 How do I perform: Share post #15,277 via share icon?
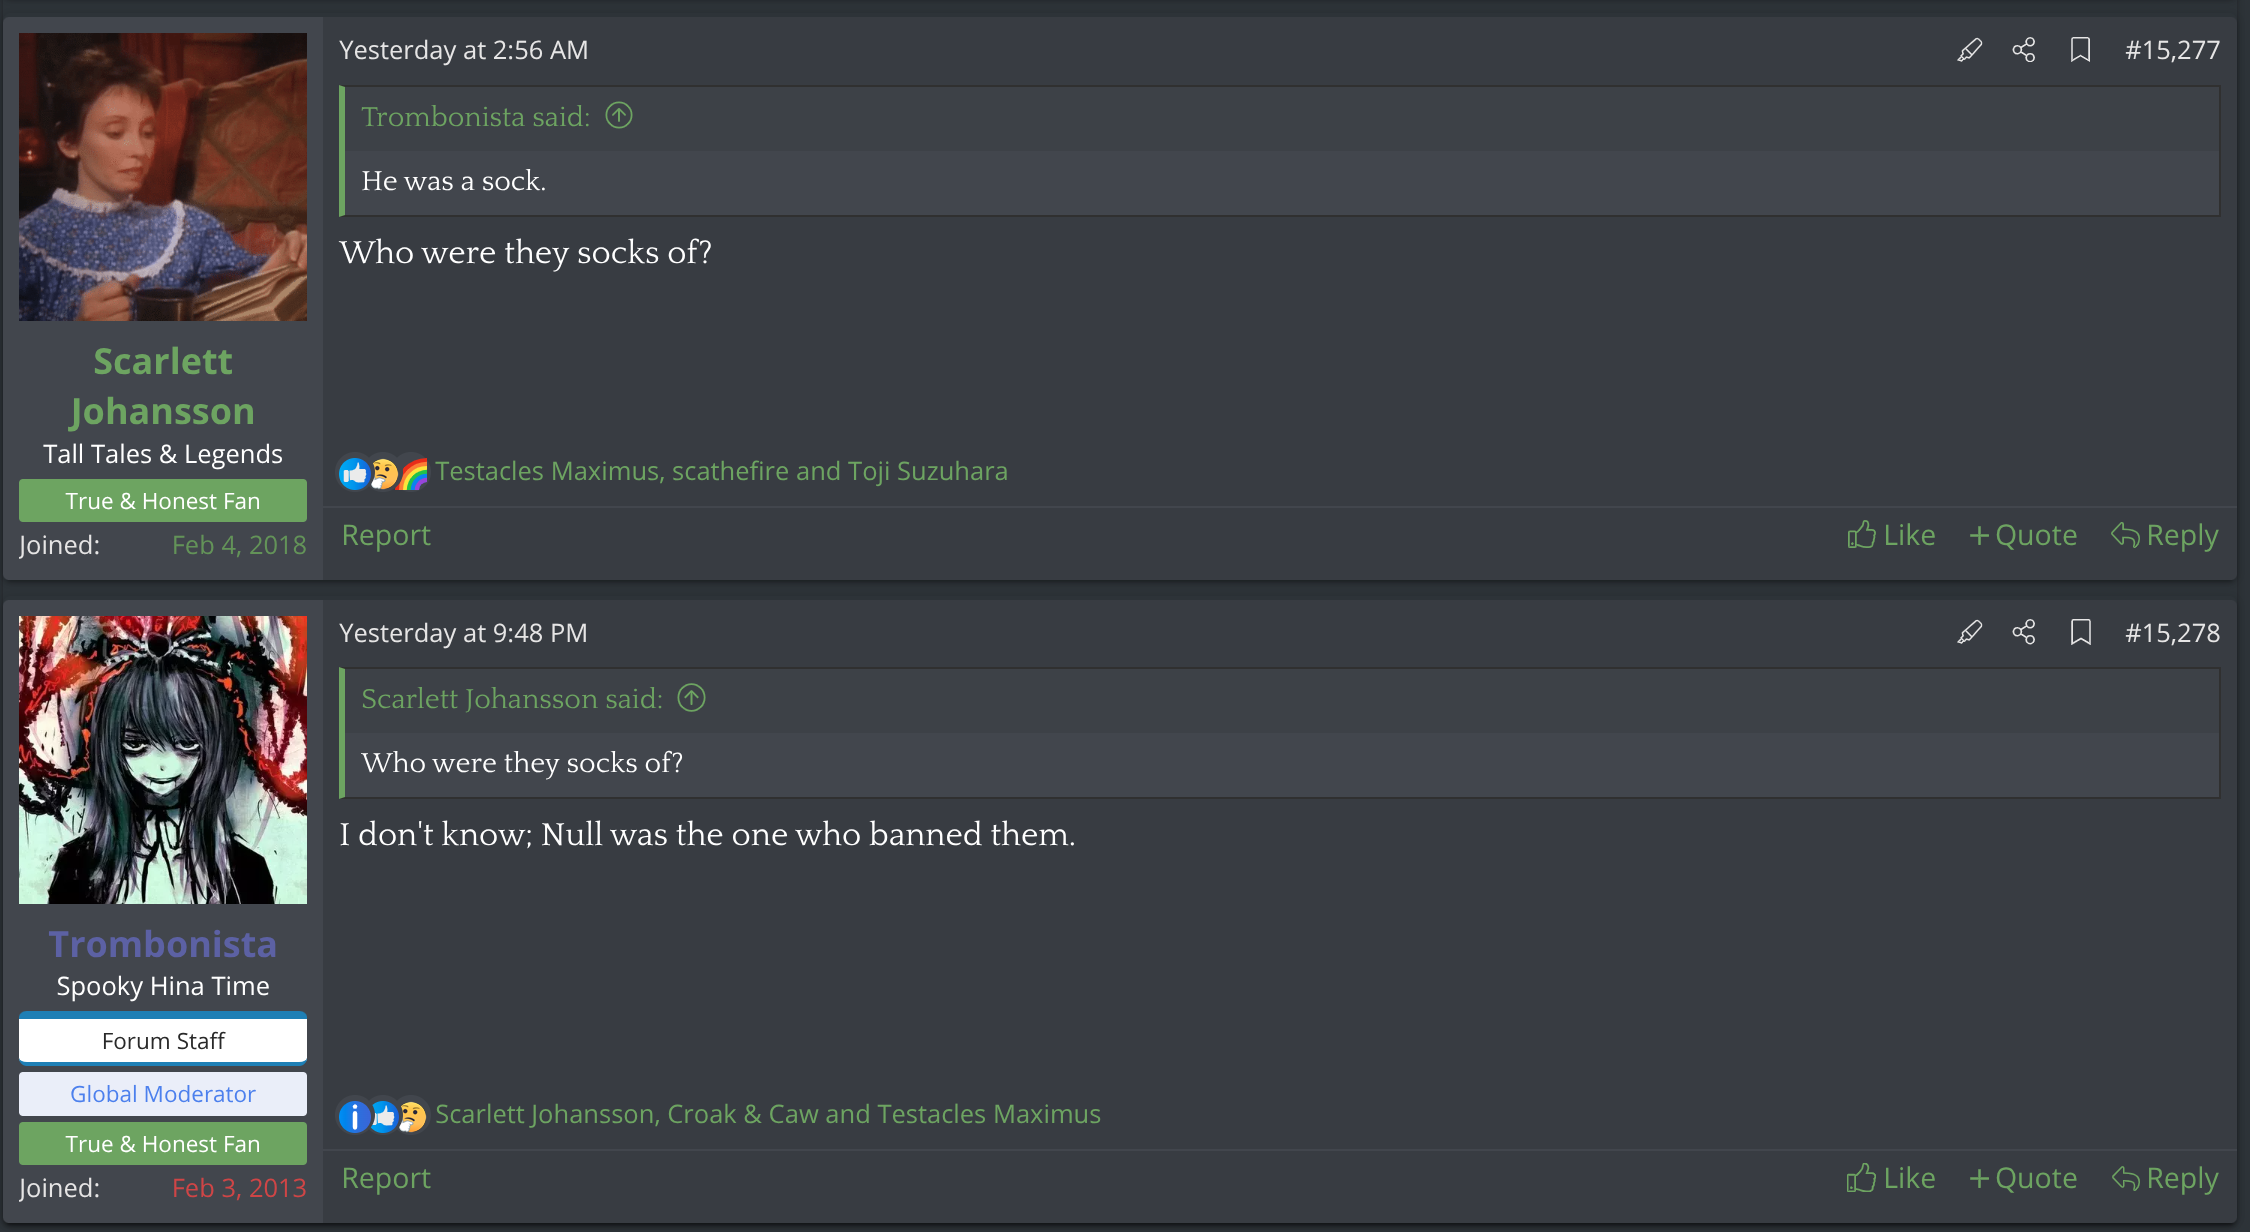2024,50
